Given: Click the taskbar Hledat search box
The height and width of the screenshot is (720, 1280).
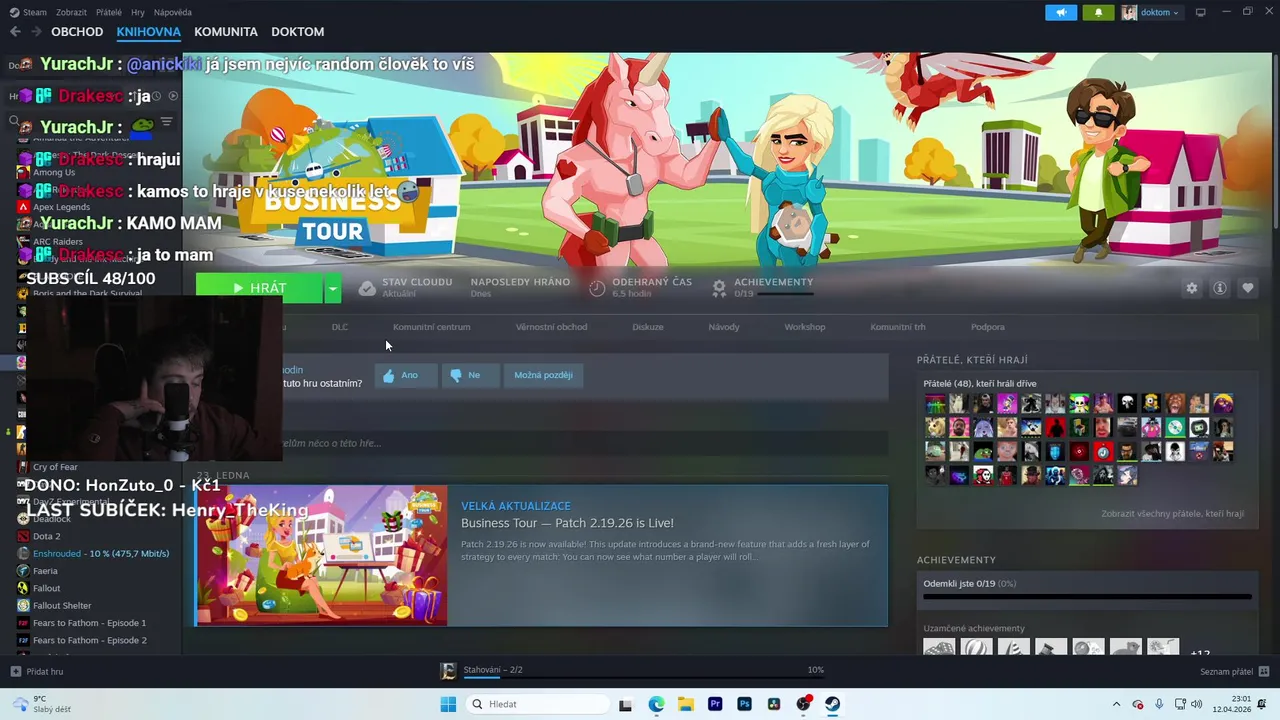Looking at the screenshot, I should 538,704.
